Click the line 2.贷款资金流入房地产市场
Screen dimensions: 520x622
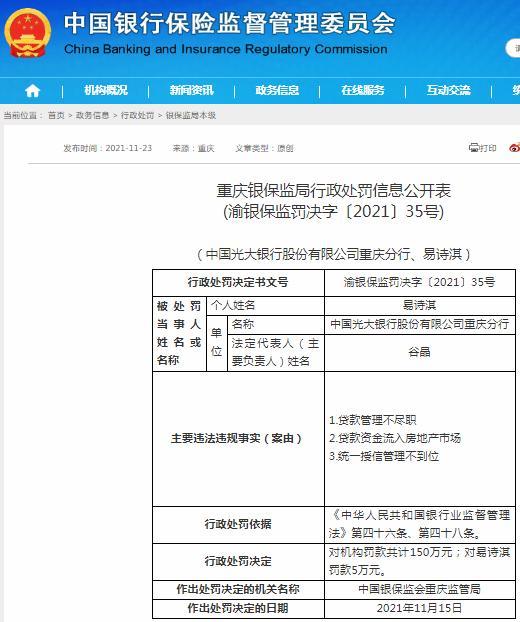coord(395,438)
